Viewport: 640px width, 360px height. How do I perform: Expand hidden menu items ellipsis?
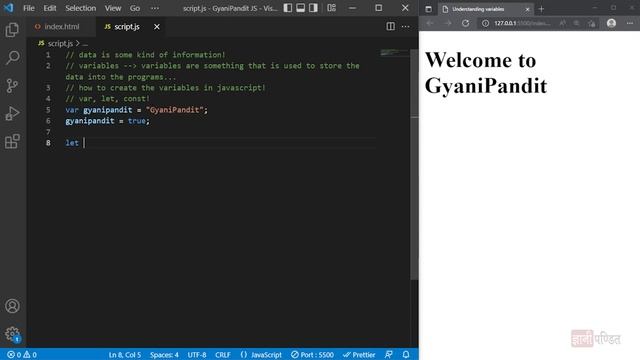pyautogui.click(x=155, y=8)
